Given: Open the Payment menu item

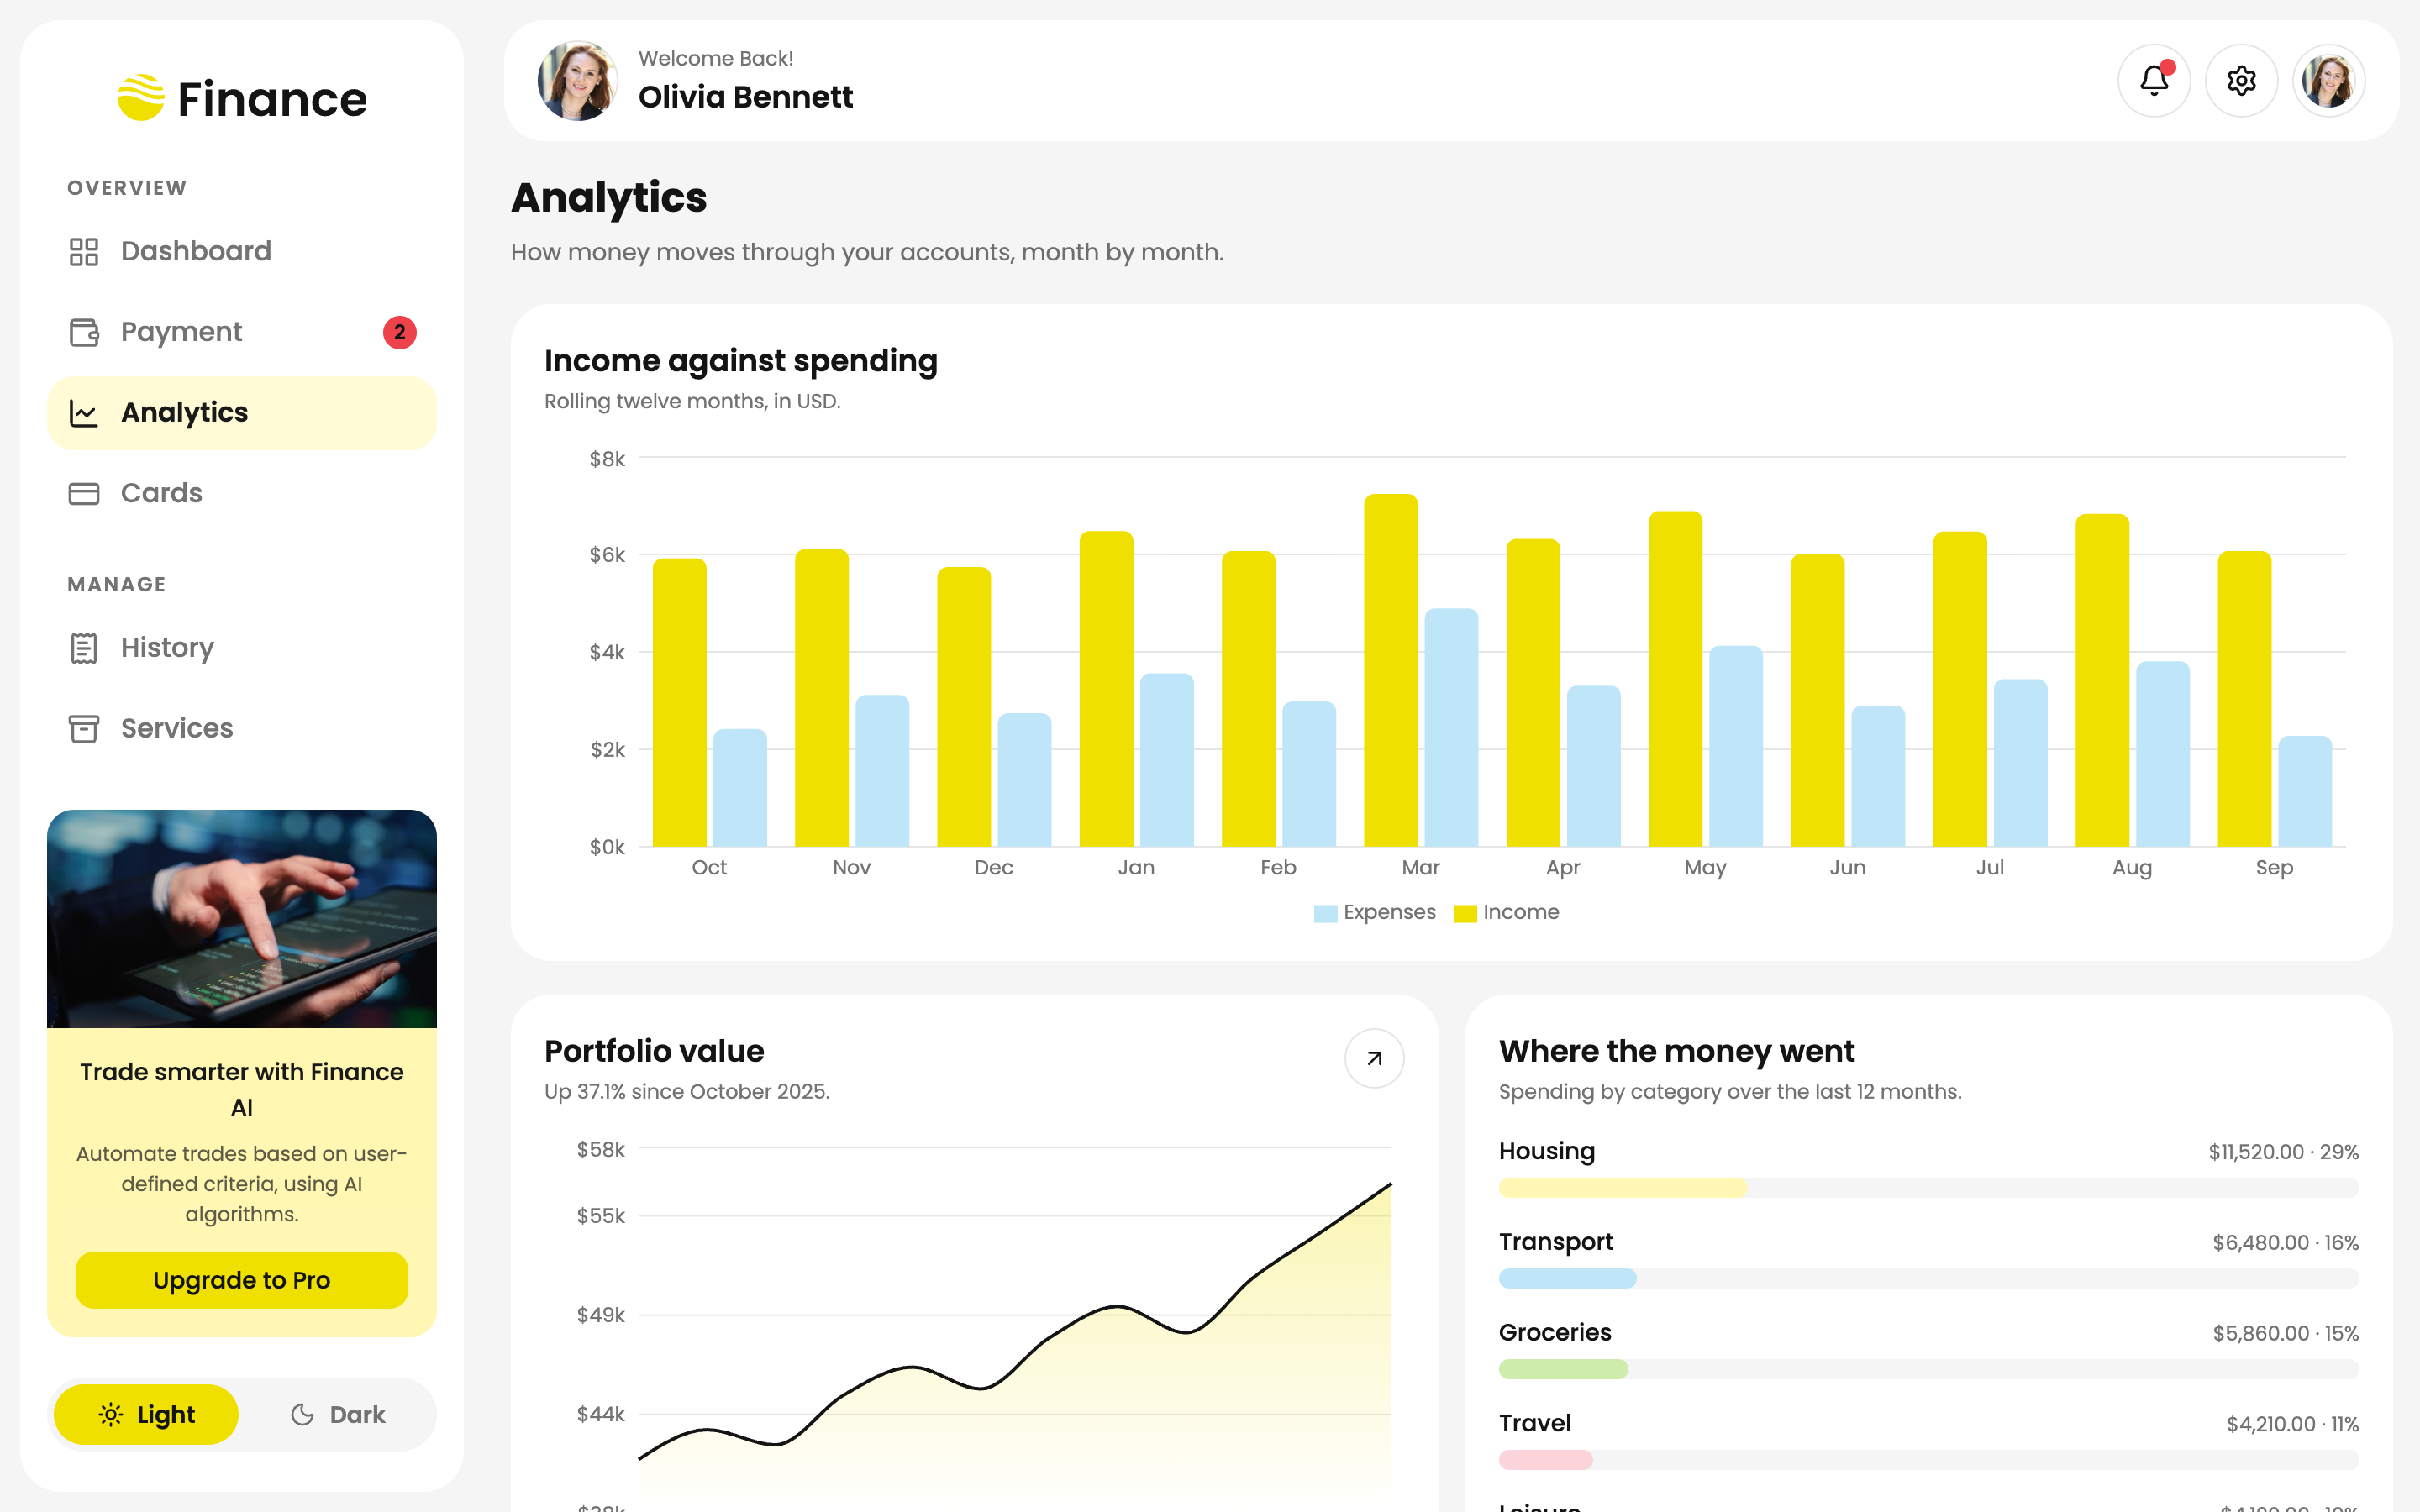Looking at the screenshot, I should click(x=242, y=332).
